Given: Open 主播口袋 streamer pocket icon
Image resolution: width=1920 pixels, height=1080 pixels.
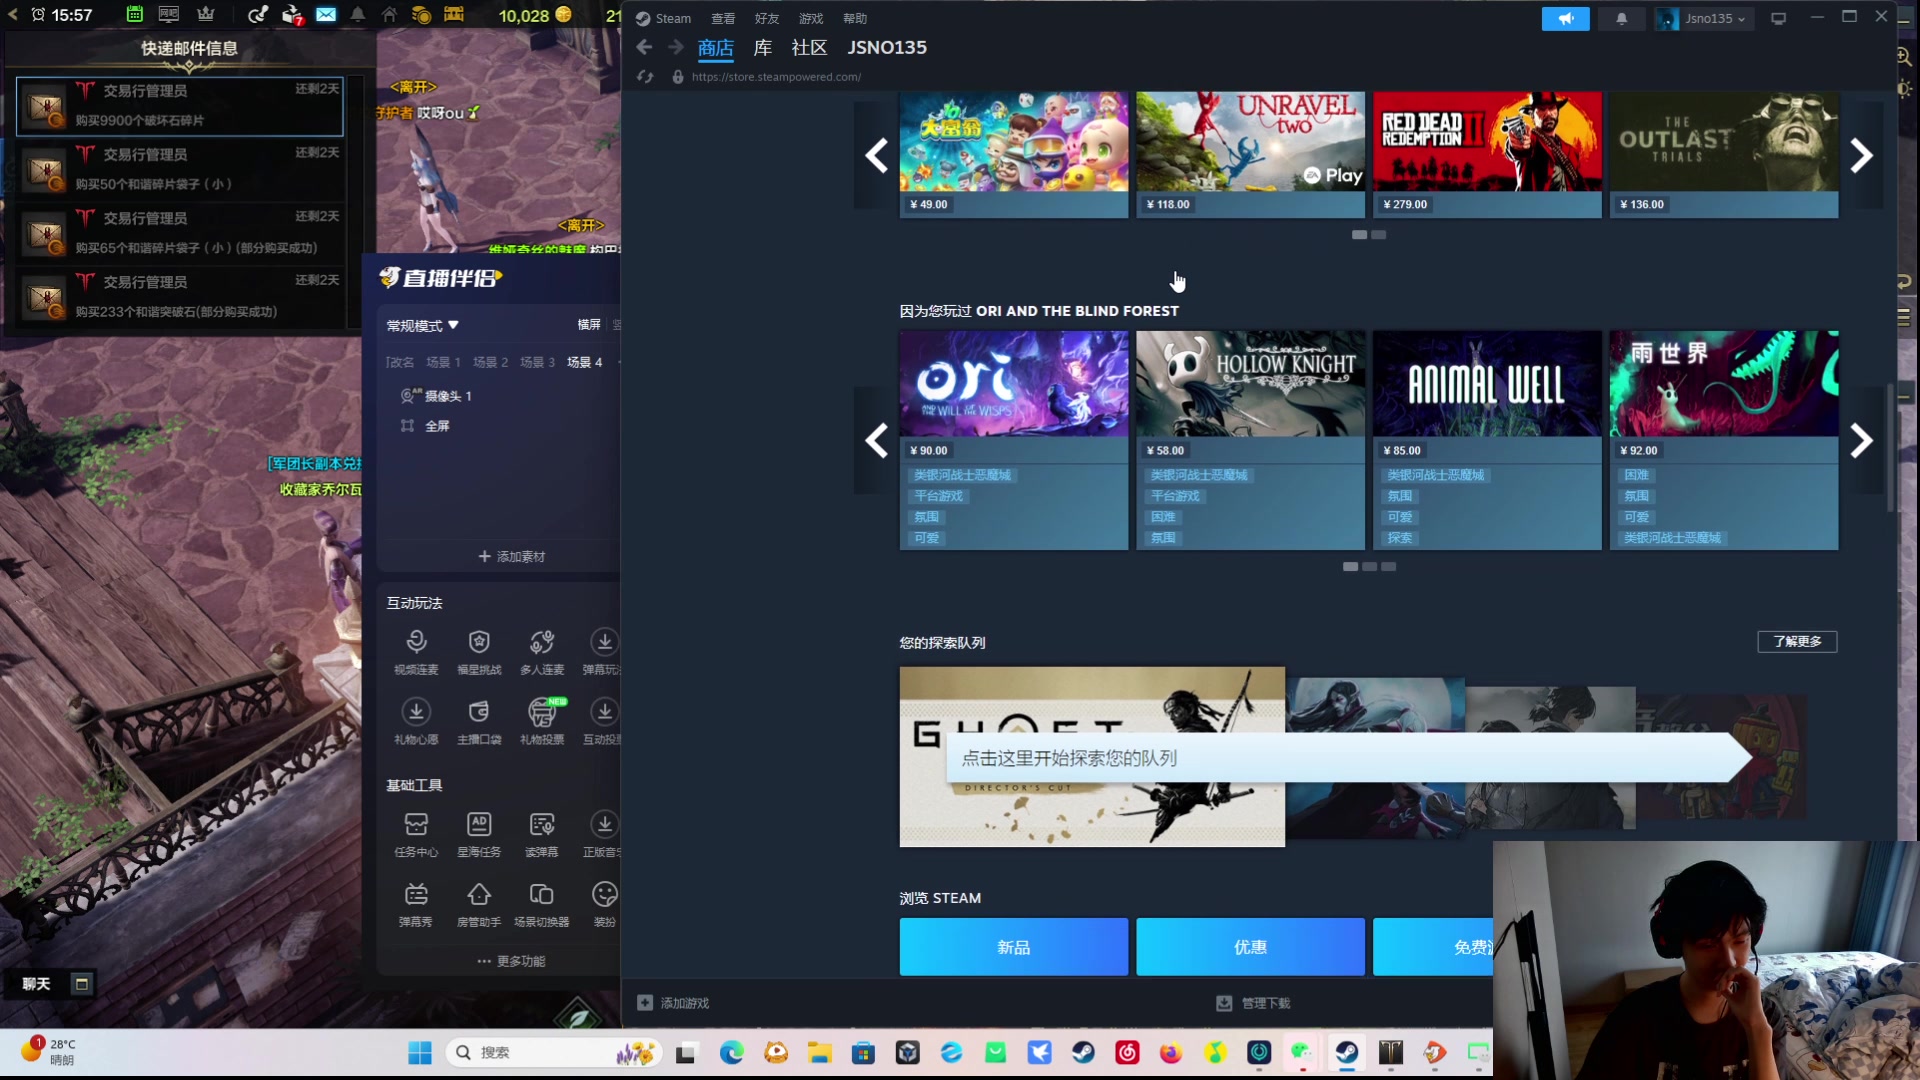Looking at the screenshot, I should [x=479, y=721].
